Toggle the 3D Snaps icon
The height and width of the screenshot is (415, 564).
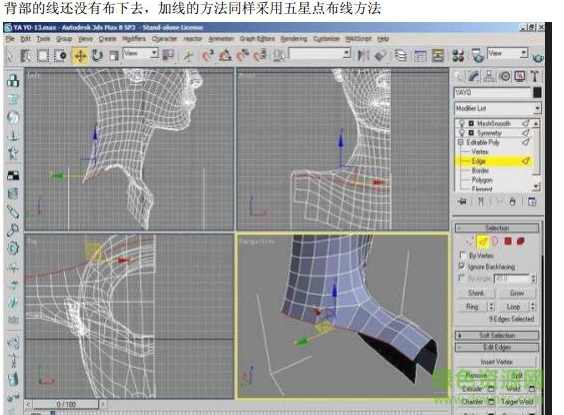(x=208, y=55)
